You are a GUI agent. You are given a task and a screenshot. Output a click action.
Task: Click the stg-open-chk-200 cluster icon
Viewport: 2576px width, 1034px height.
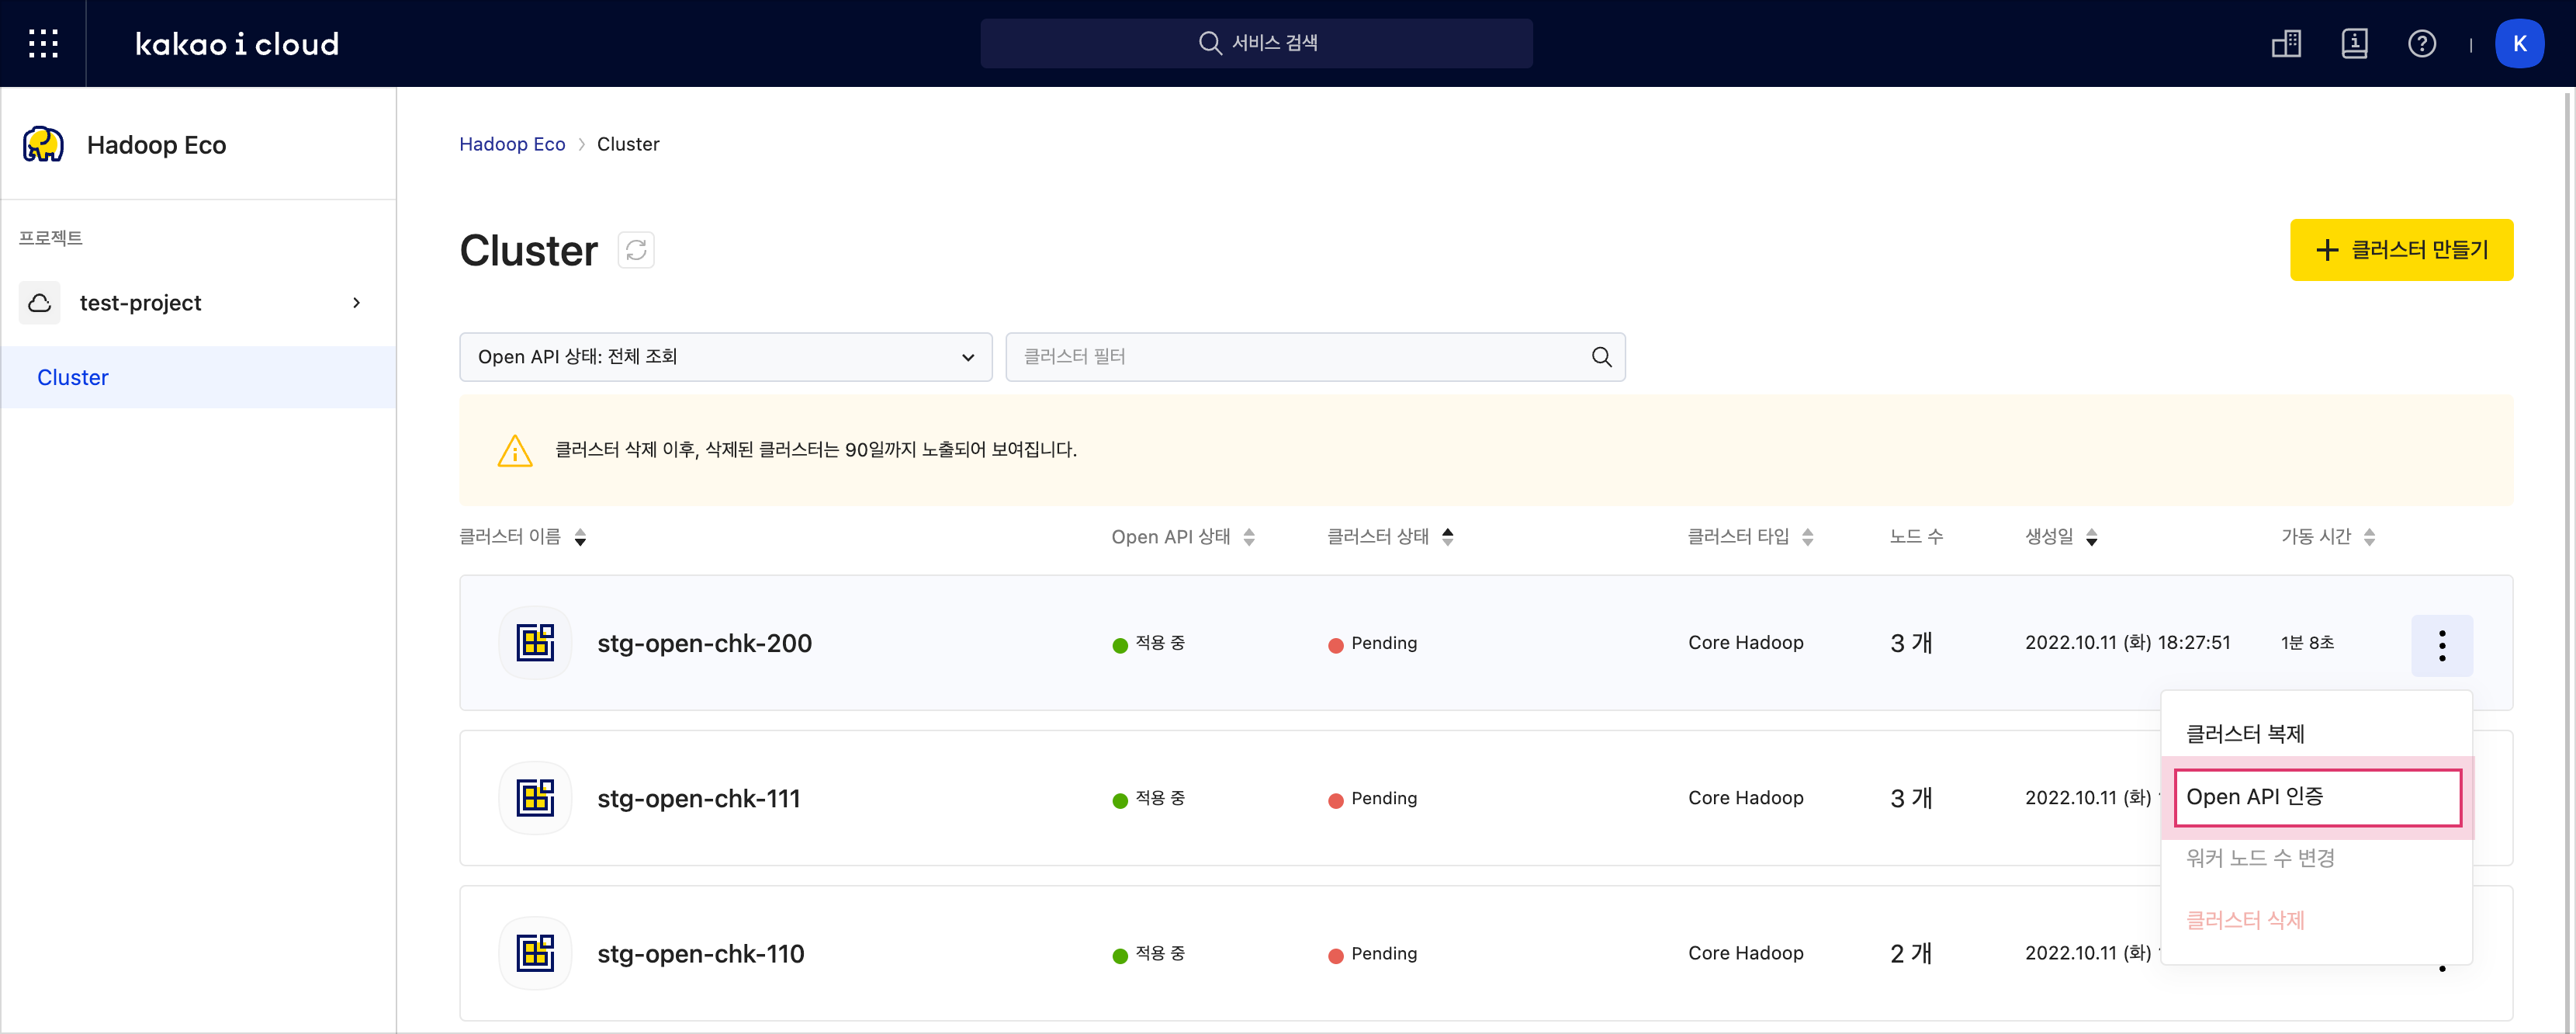535,643
